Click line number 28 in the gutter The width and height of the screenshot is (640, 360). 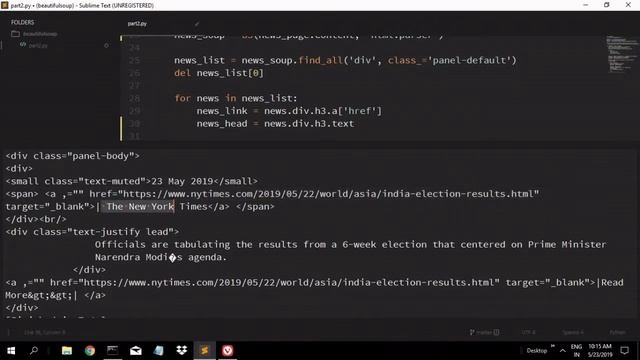134,98
